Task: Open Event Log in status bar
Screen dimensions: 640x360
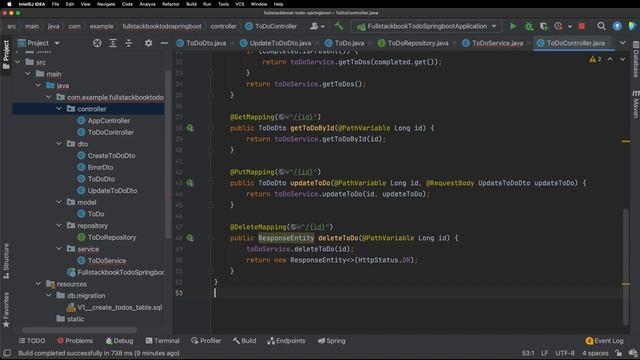Action: [x=604, y=340]
